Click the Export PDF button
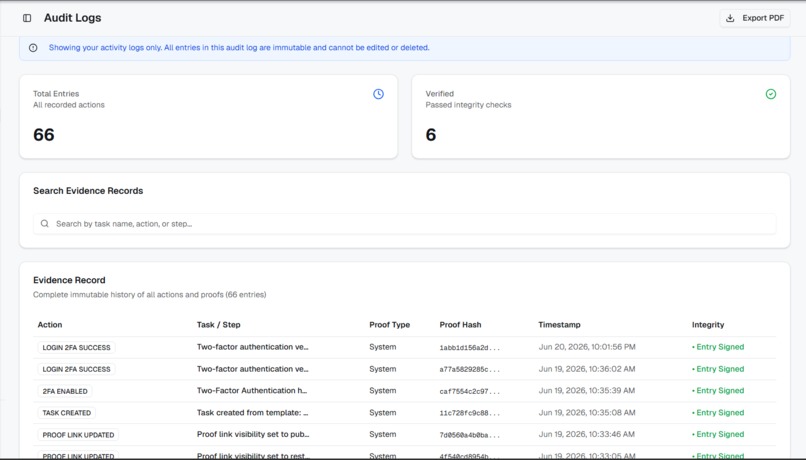Viewport: 806px width, 460px height. coord(755,18)
